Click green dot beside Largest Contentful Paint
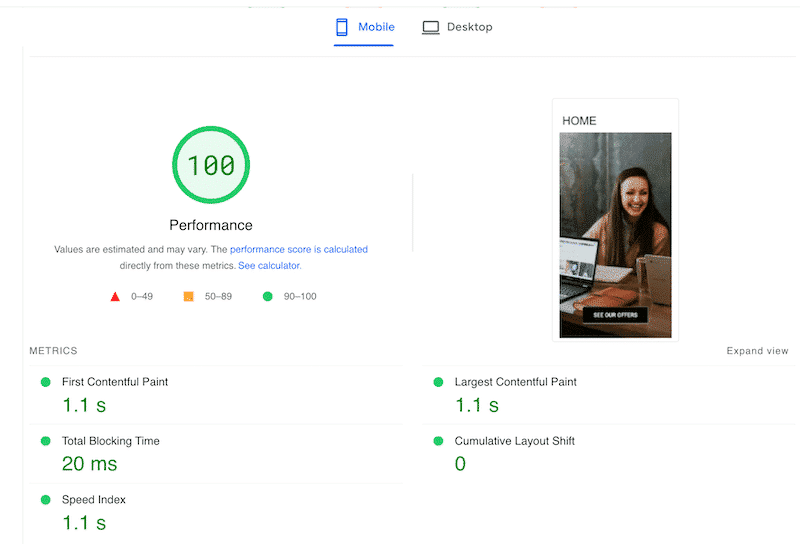The width and height of the screenshot is (800, 544). click(x=438, y=382)
